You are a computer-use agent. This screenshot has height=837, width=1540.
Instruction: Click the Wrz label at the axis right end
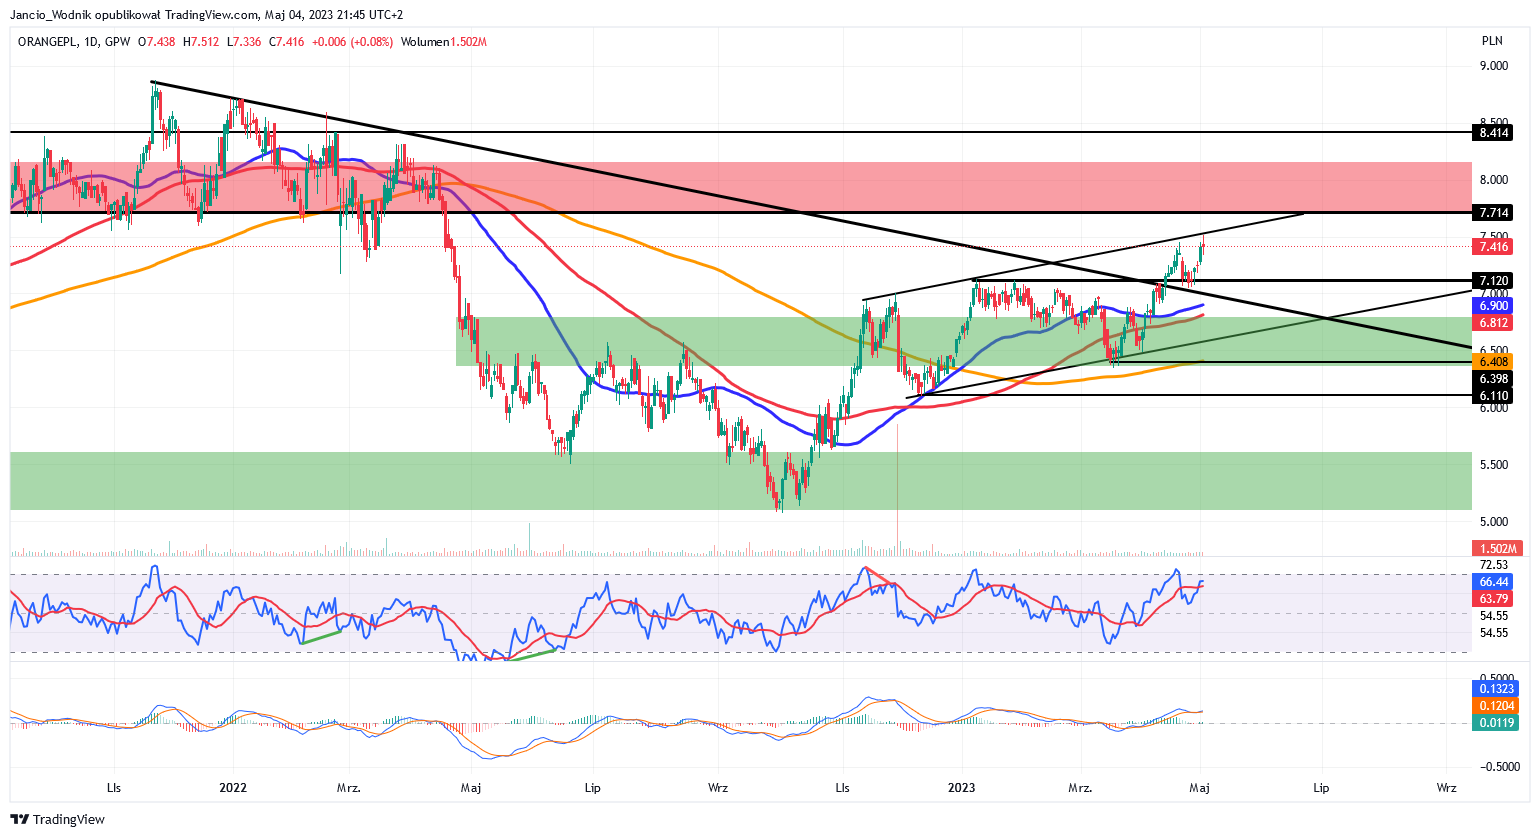click(x=1446, y=788)
